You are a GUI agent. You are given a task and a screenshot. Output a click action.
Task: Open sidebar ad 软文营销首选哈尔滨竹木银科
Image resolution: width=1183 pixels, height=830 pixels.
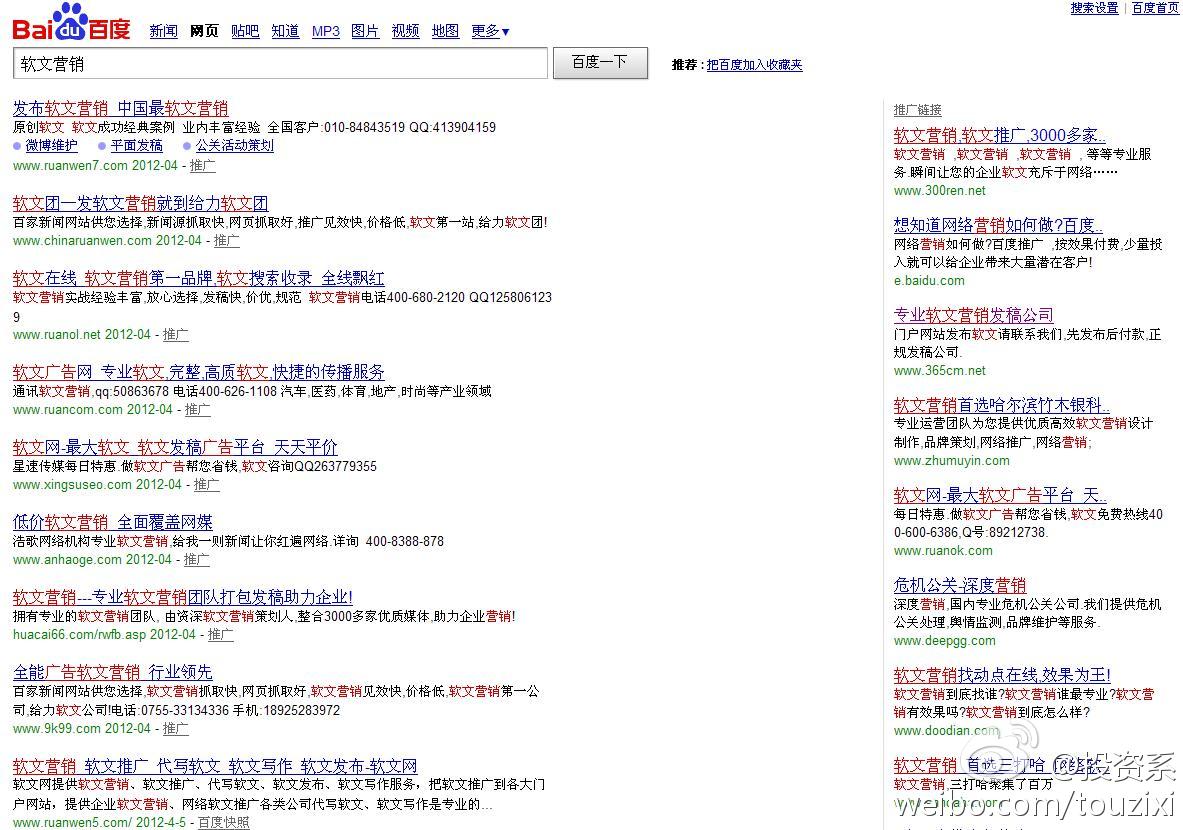tap(1001, 405)
